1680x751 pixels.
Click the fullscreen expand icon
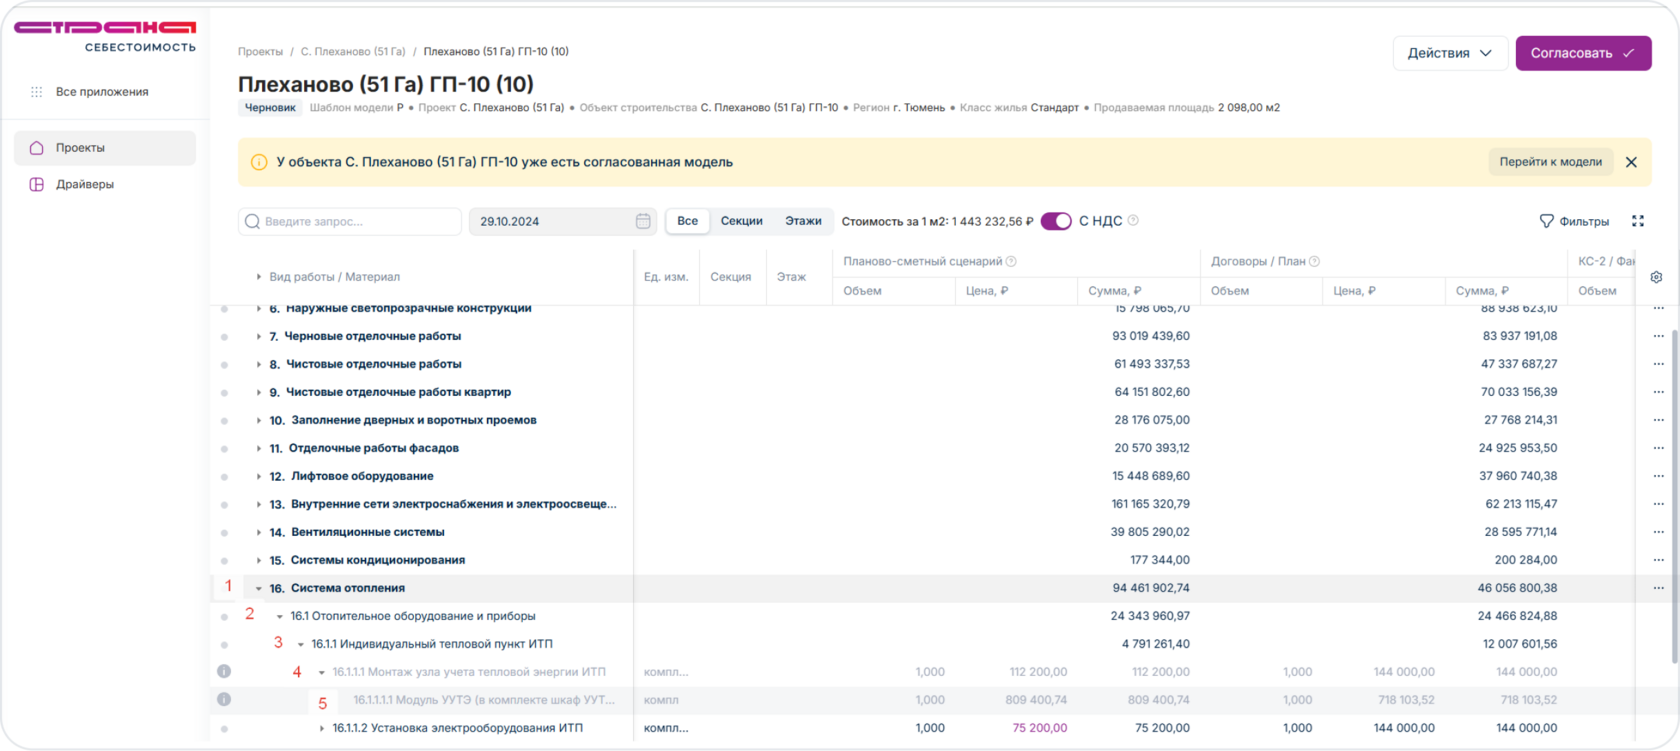(x=1638, y=221)
